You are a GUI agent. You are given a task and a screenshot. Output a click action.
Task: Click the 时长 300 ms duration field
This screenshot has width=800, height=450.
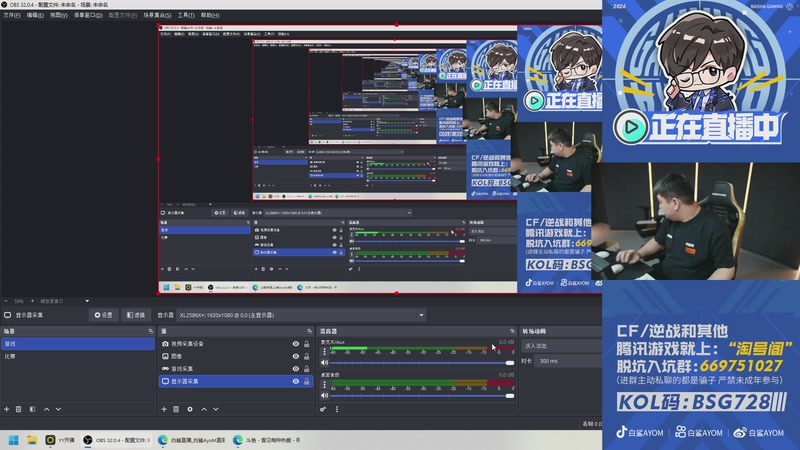[568, 361]
